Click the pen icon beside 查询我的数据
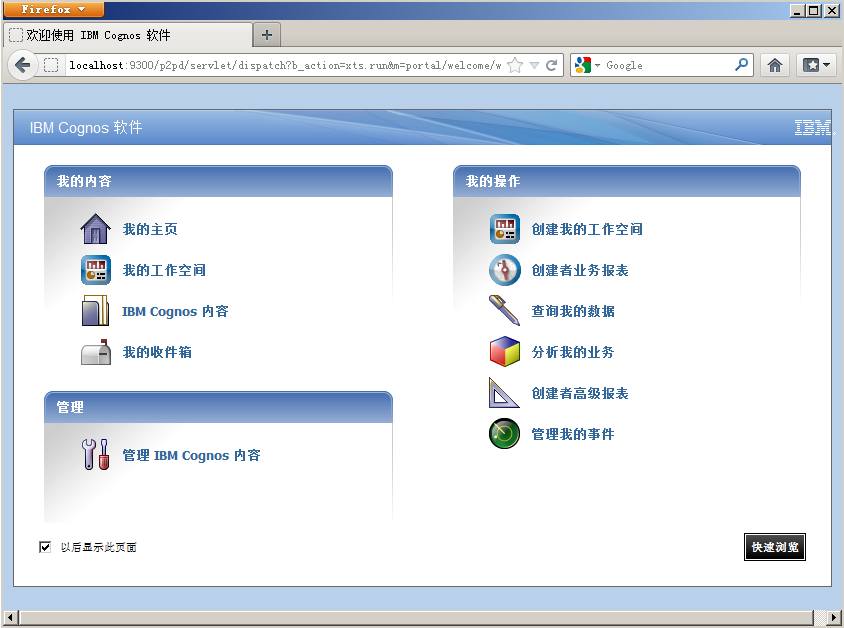The height and width of the screenshot is (628, 844). click(x=504, y=311)
